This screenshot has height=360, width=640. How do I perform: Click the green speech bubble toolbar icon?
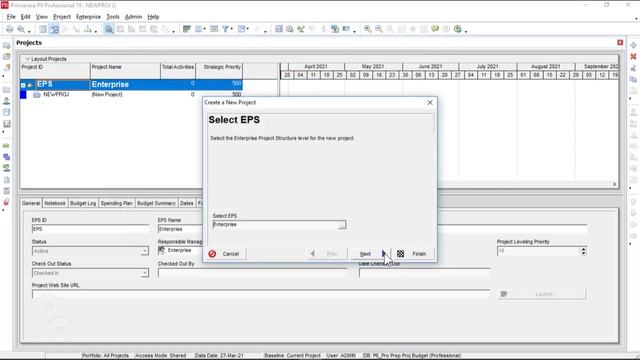[435, 29]
